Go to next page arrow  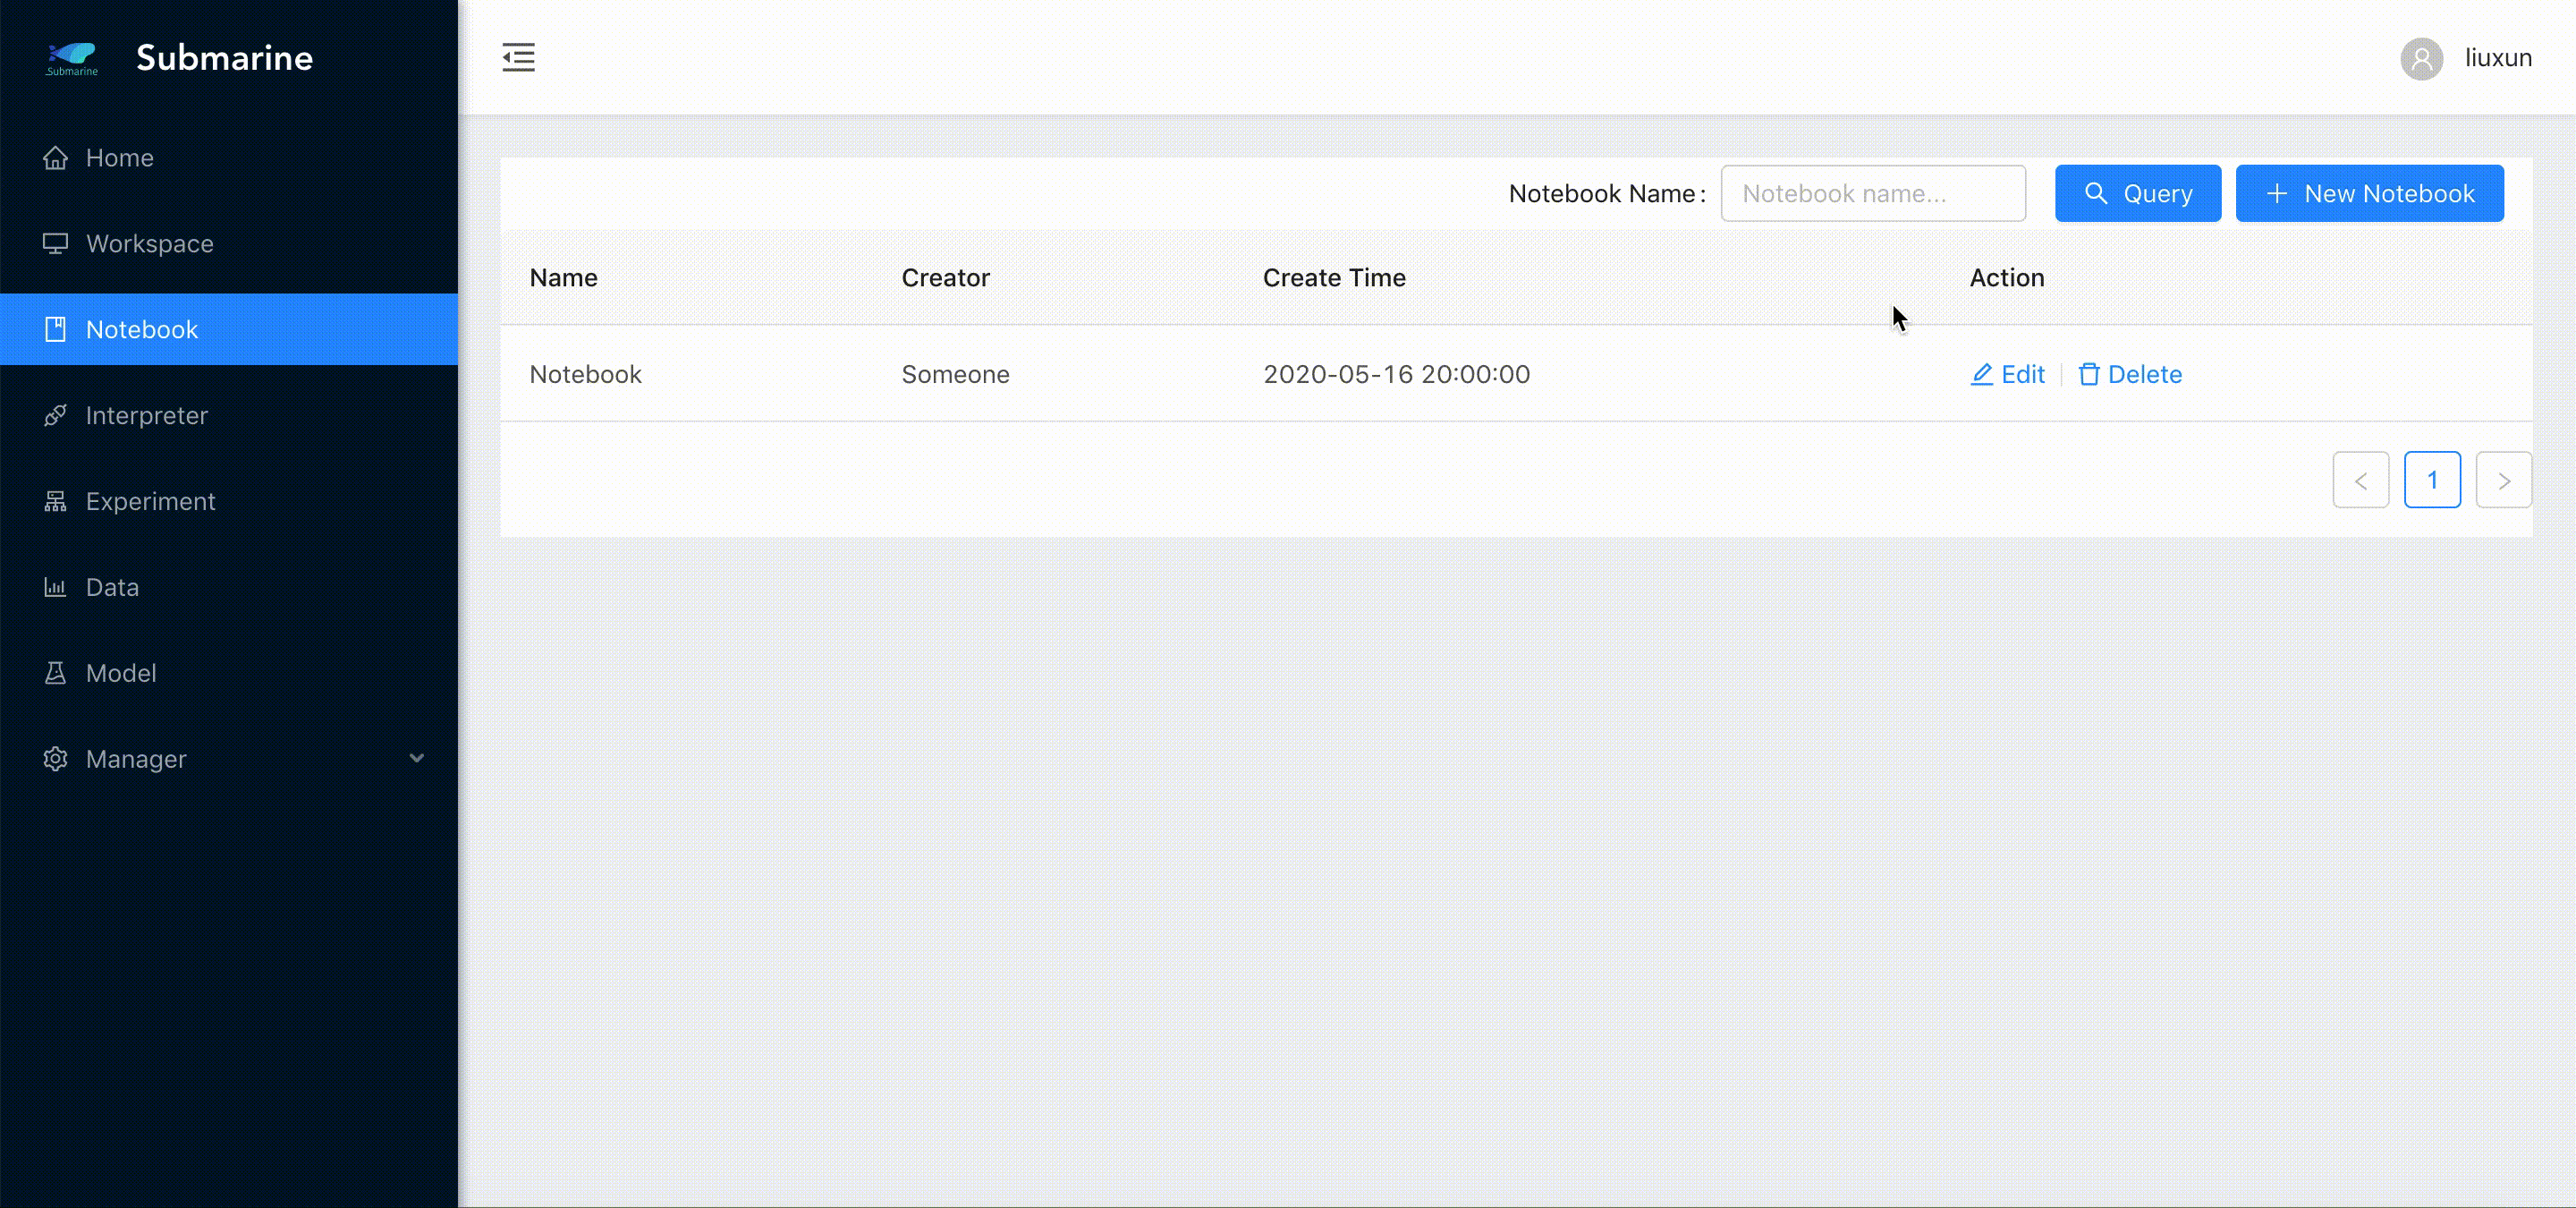pos(2503,481)
